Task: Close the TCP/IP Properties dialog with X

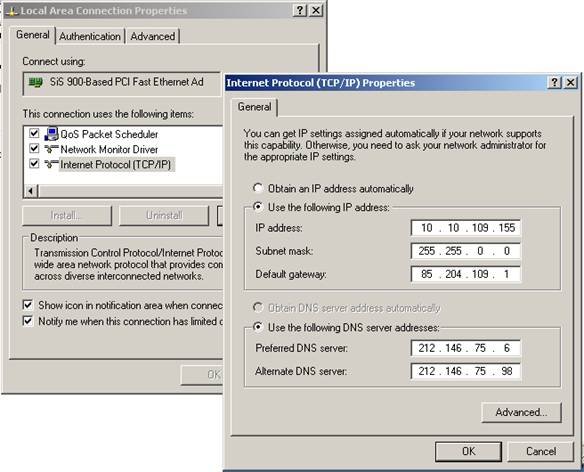Action: pos(571,82)
